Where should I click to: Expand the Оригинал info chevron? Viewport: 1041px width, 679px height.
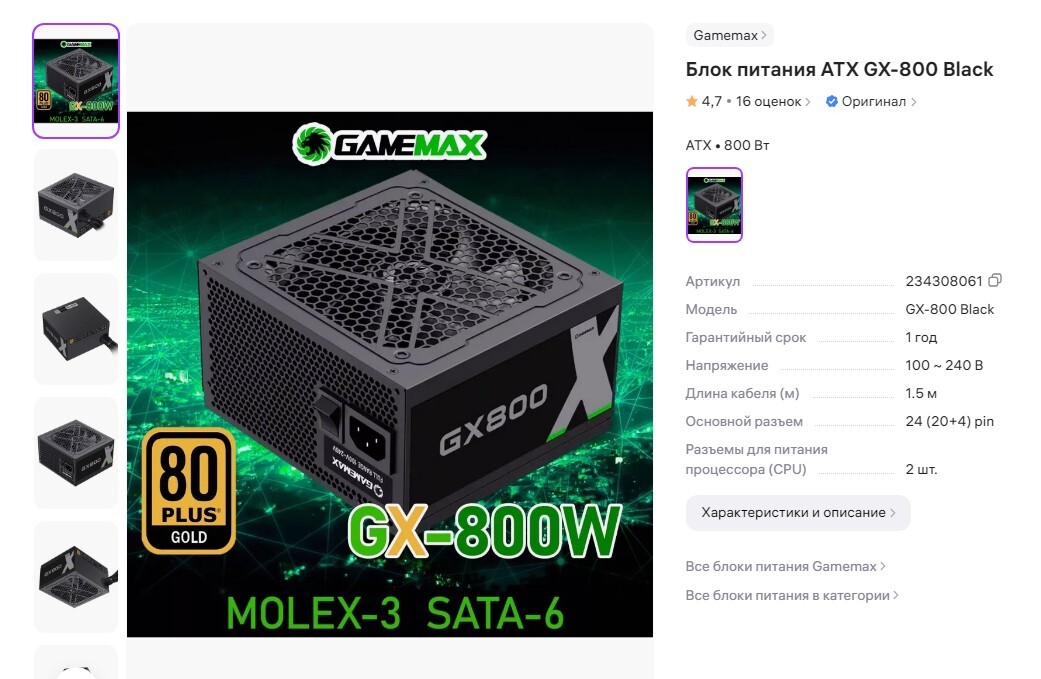[x=914, y=102]
